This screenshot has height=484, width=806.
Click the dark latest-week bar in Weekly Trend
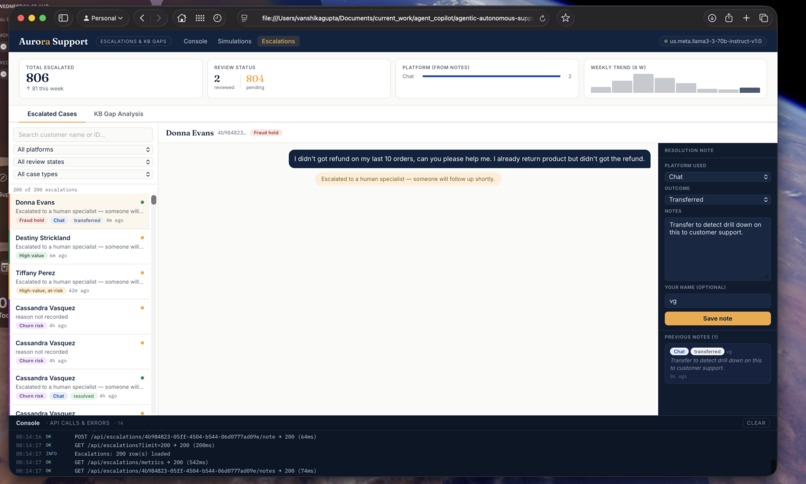click(x=749, y=90)
